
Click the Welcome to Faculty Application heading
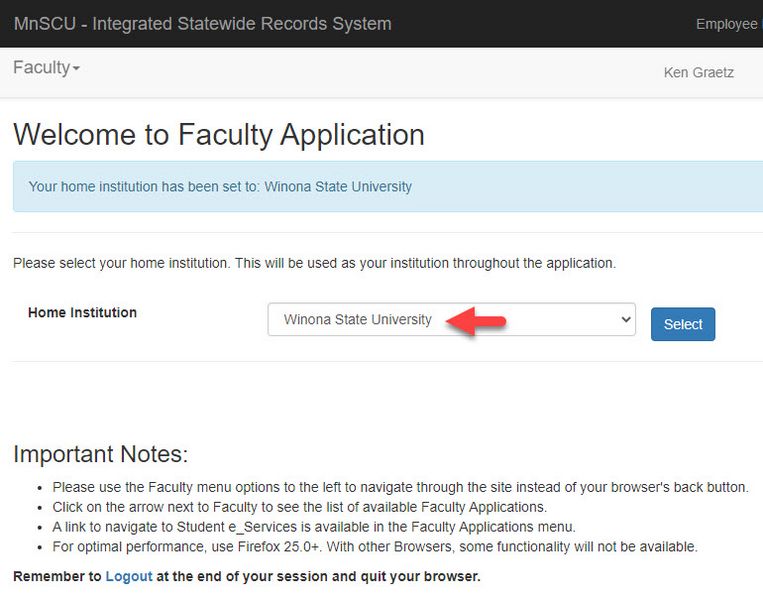[x=219, y=135]
